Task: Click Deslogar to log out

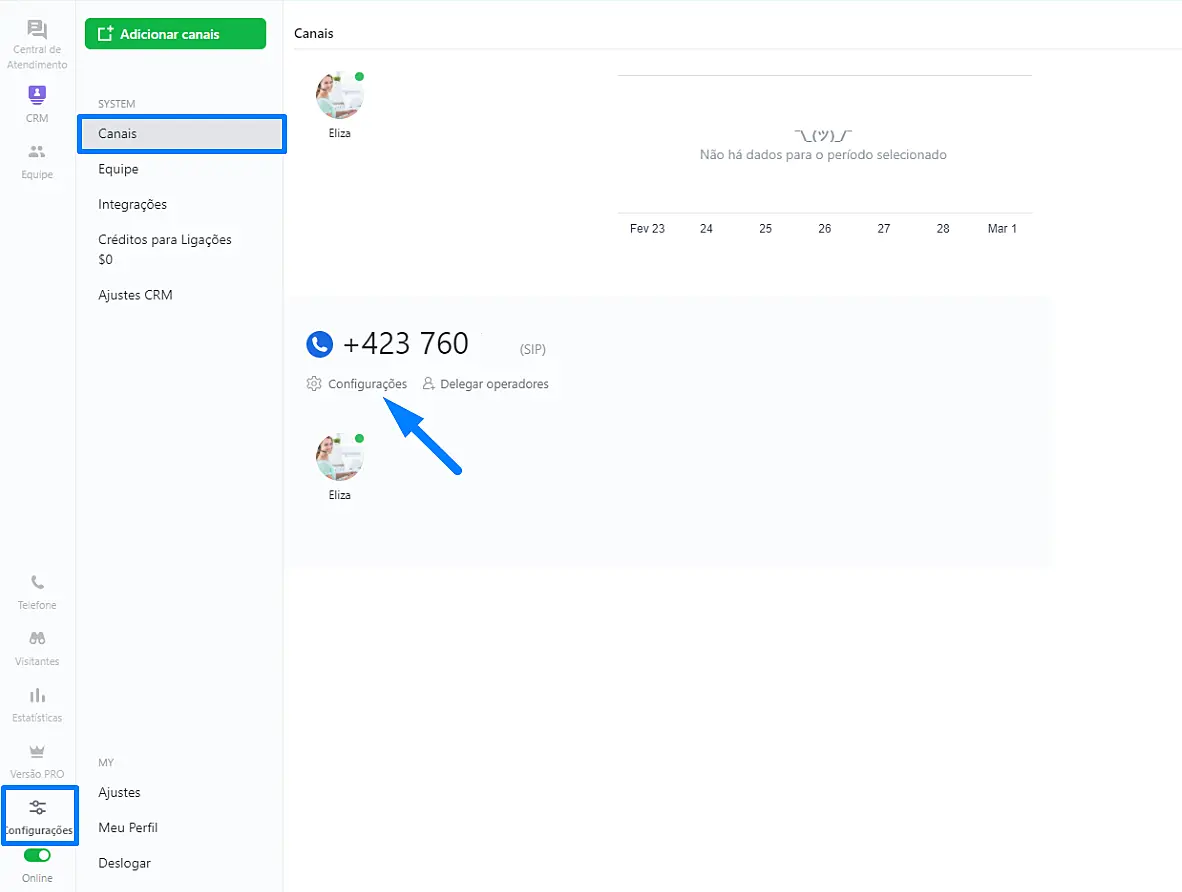Action: pos(124,863)
